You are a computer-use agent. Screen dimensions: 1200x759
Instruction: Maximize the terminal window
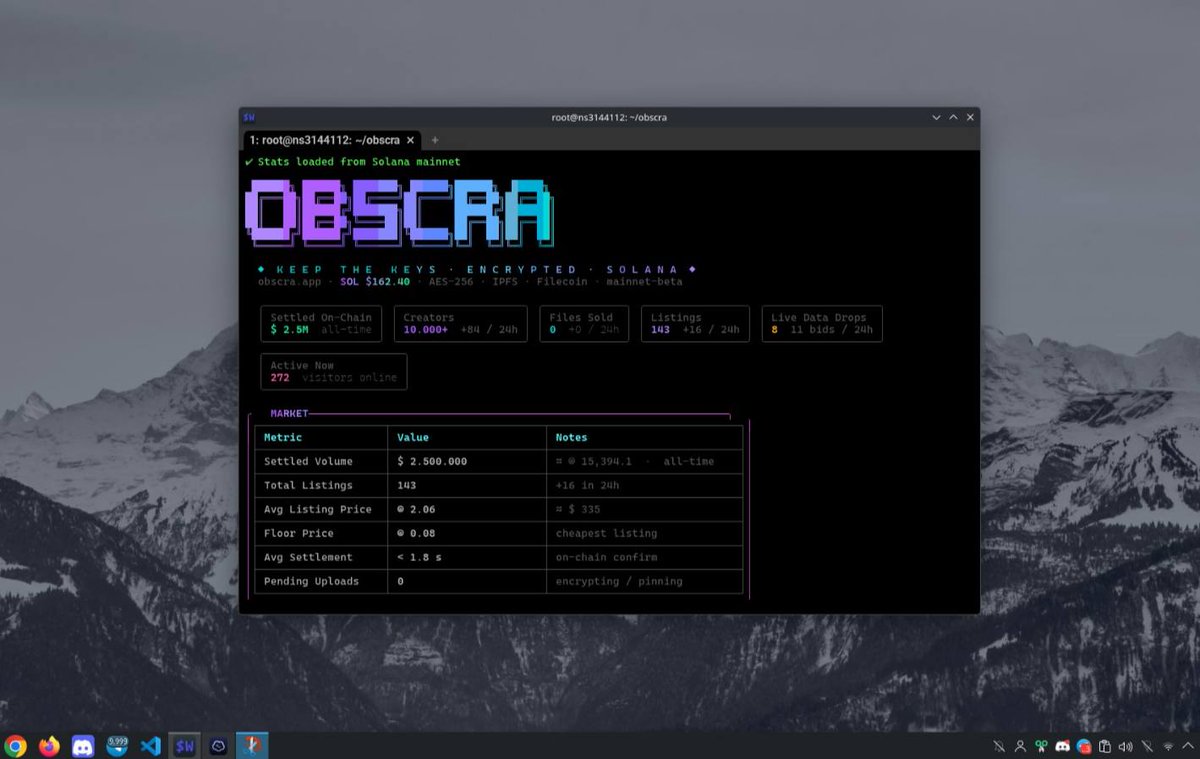(953, 117)
